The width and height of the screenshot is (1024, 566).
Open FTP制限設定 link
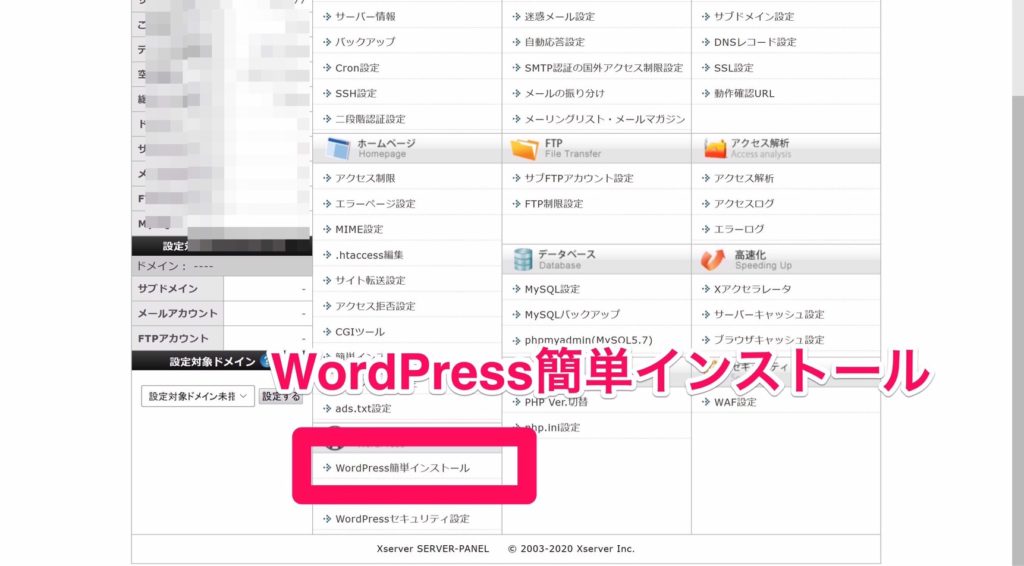[554, 204]
